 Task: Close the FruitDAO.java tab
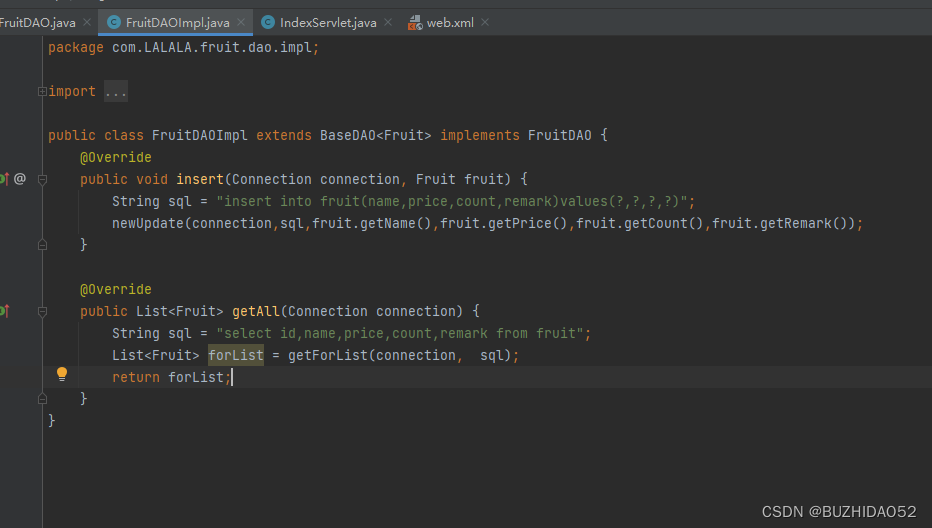[x=87, y=22]
